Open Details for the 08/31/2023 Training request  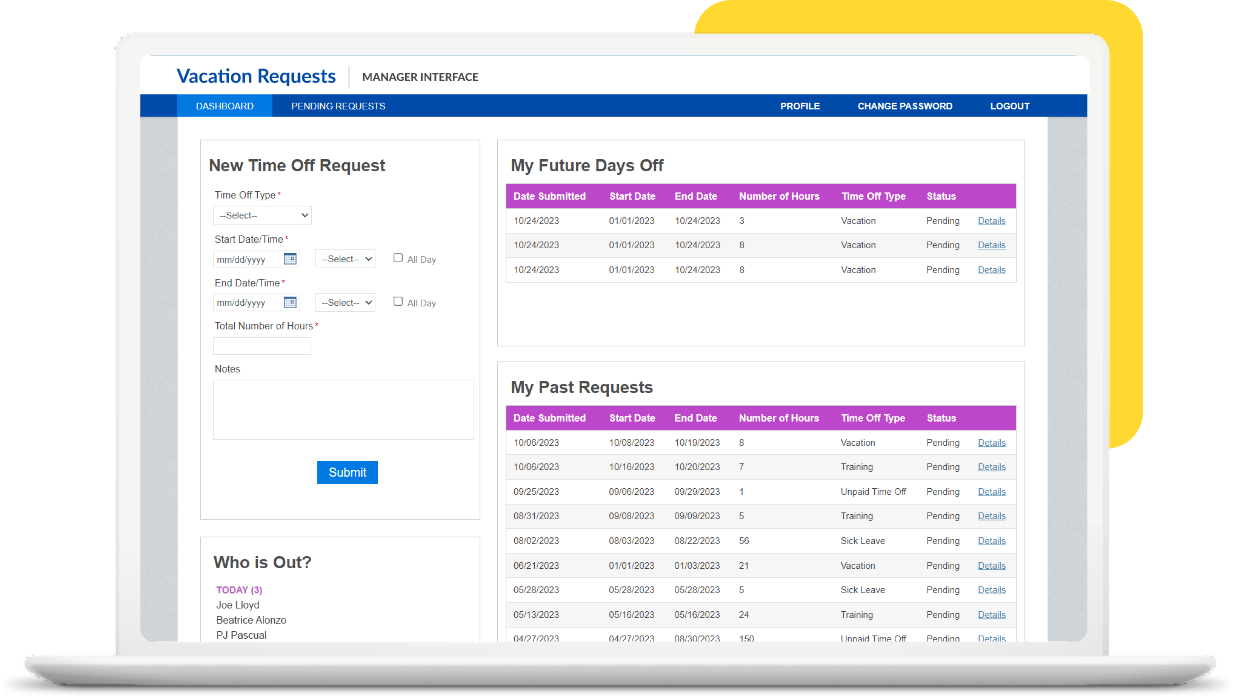(992, 516)
